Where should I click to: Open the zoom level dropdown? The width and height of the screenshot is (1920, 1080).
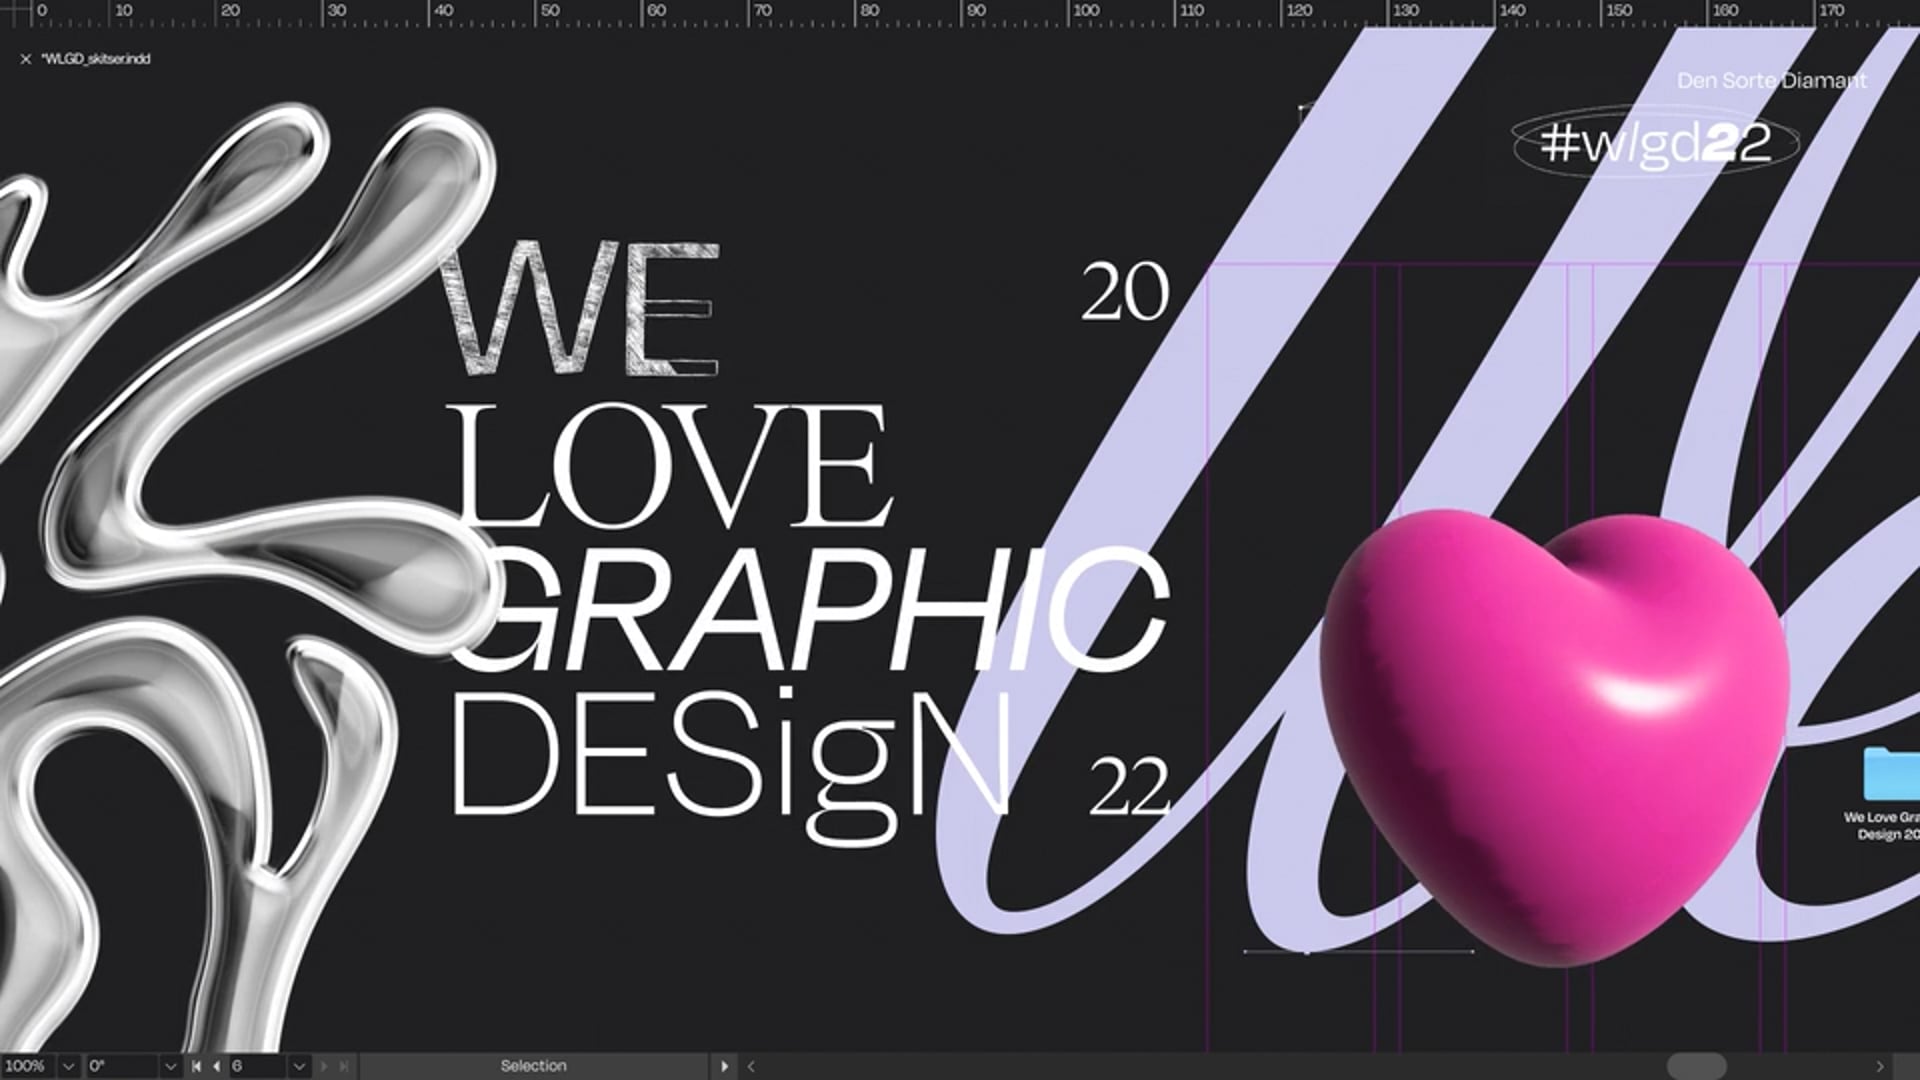click(68, 1066)
